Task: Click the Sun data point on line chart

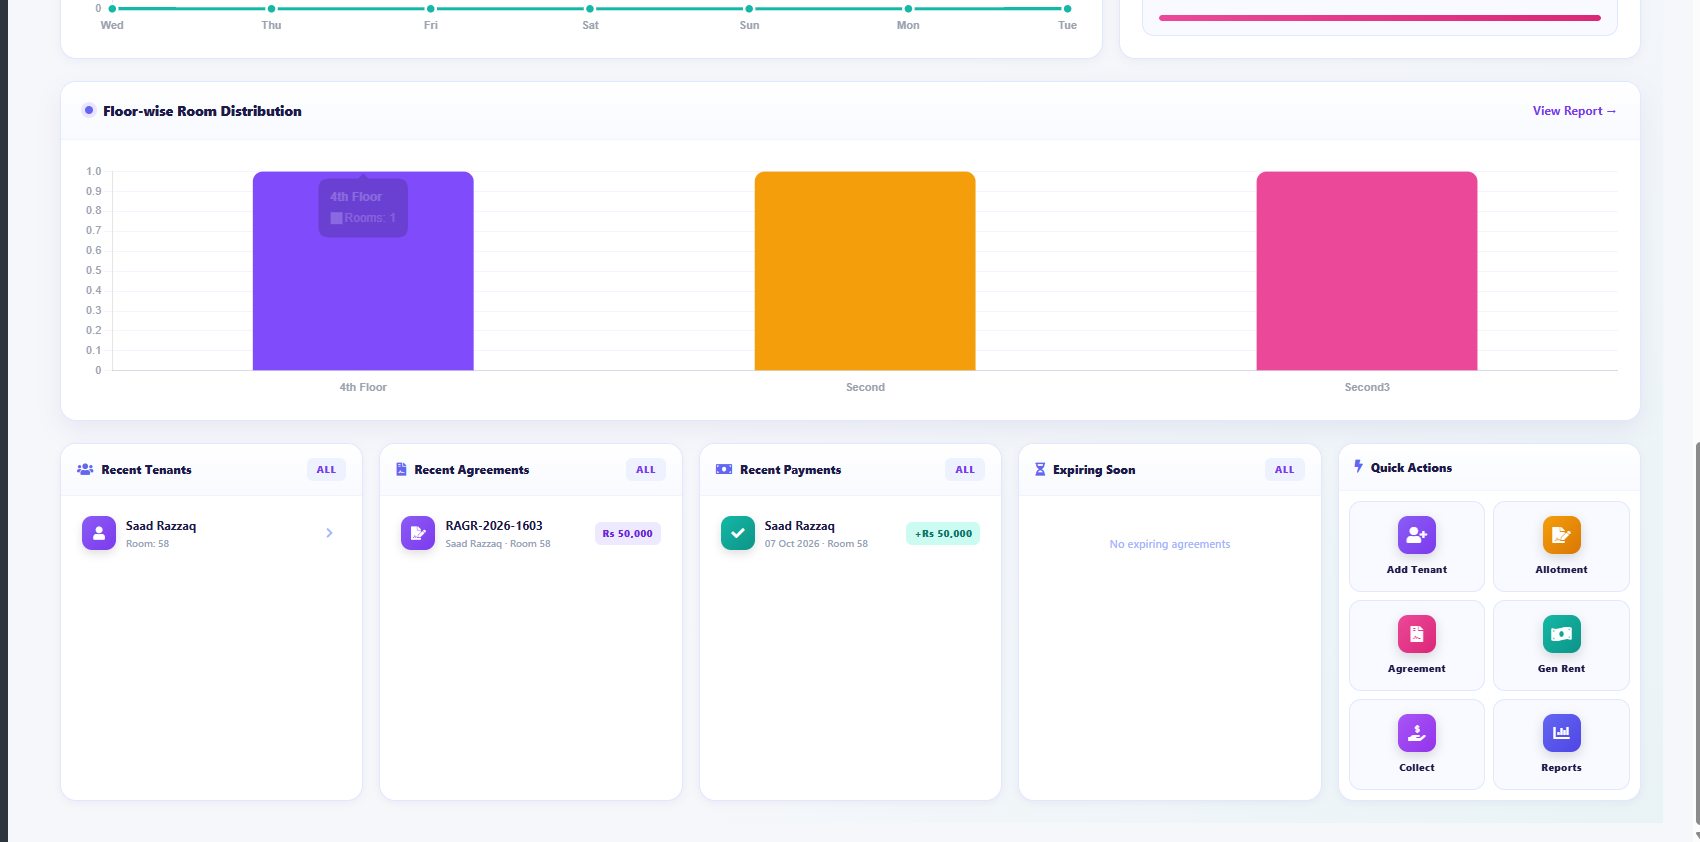Action: click(749, 9)
